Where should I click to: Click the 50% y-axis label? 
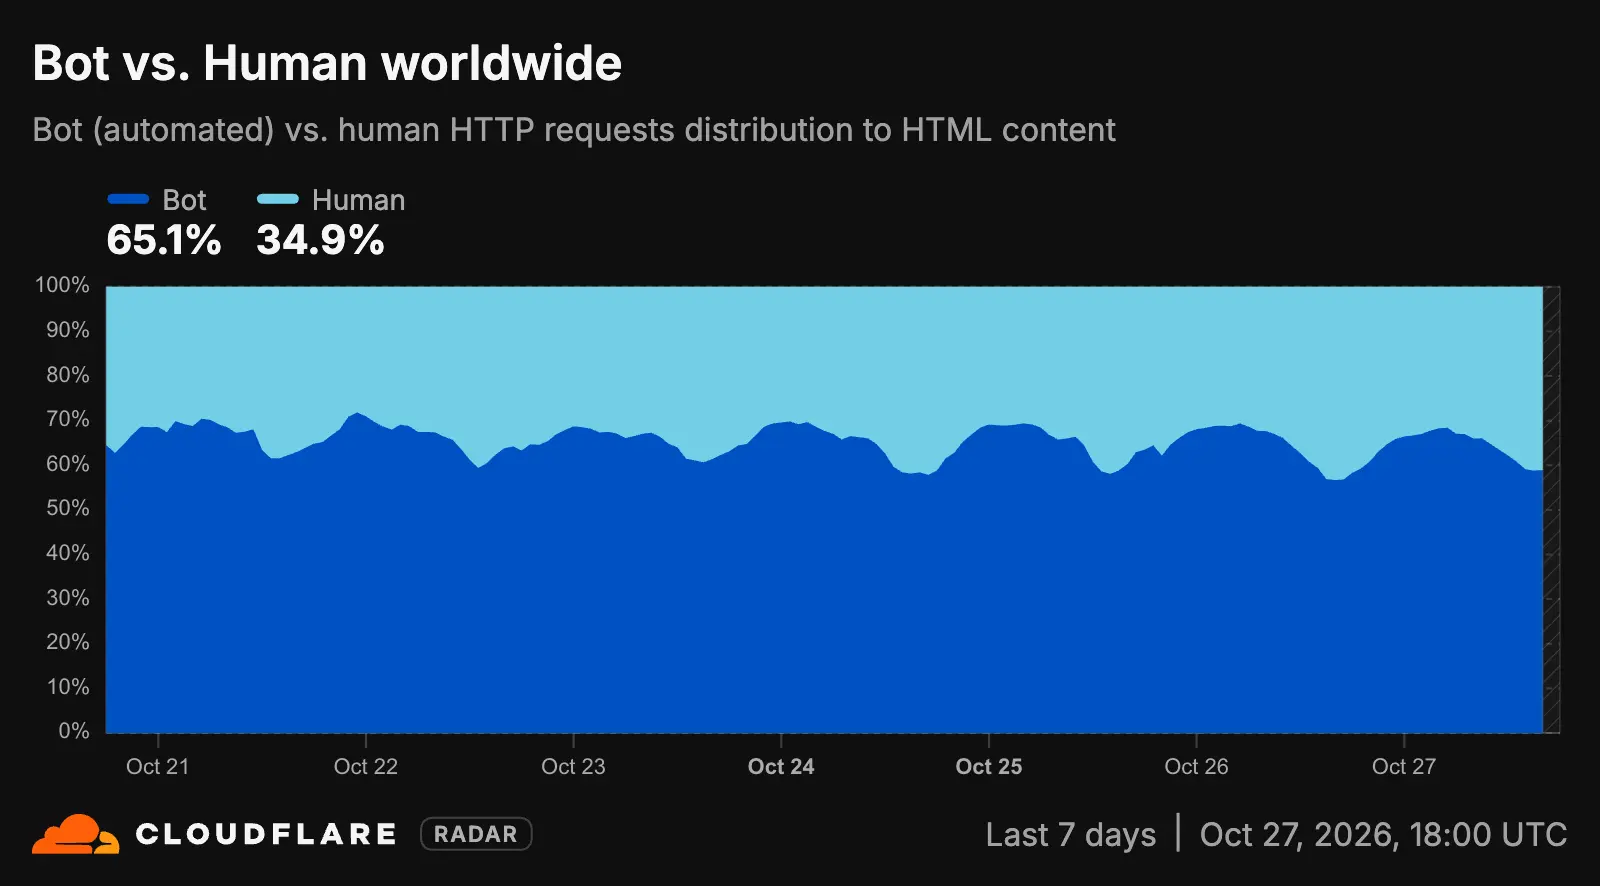pyautogui.click(x=67, y=508)
